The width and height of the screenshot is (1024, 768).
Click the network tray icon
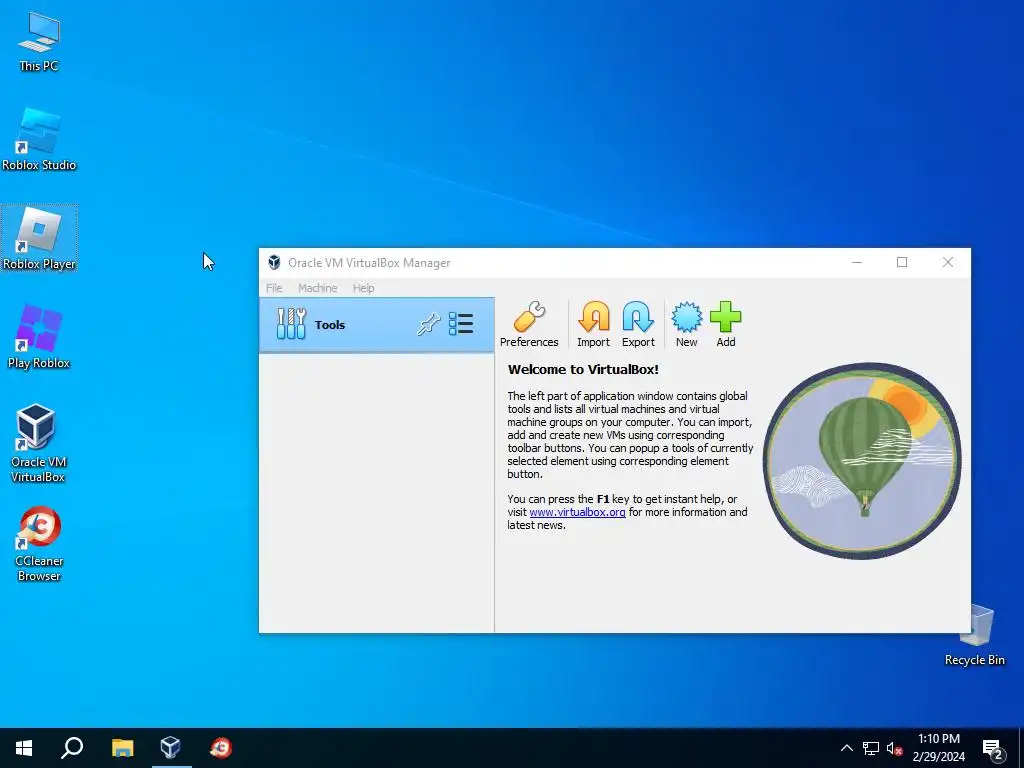871,748
